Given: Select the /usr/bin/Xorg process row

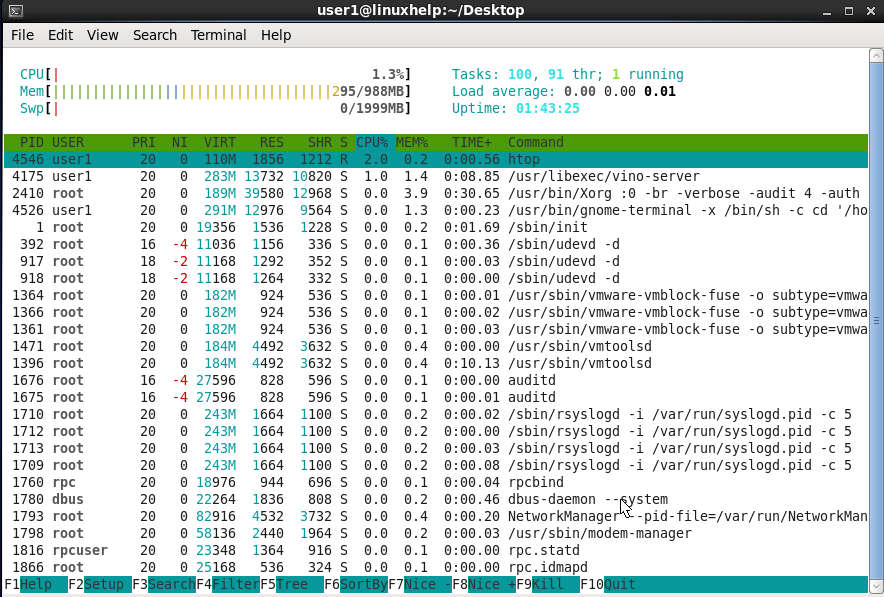Looking at the screenshot, I should point(436,193).
